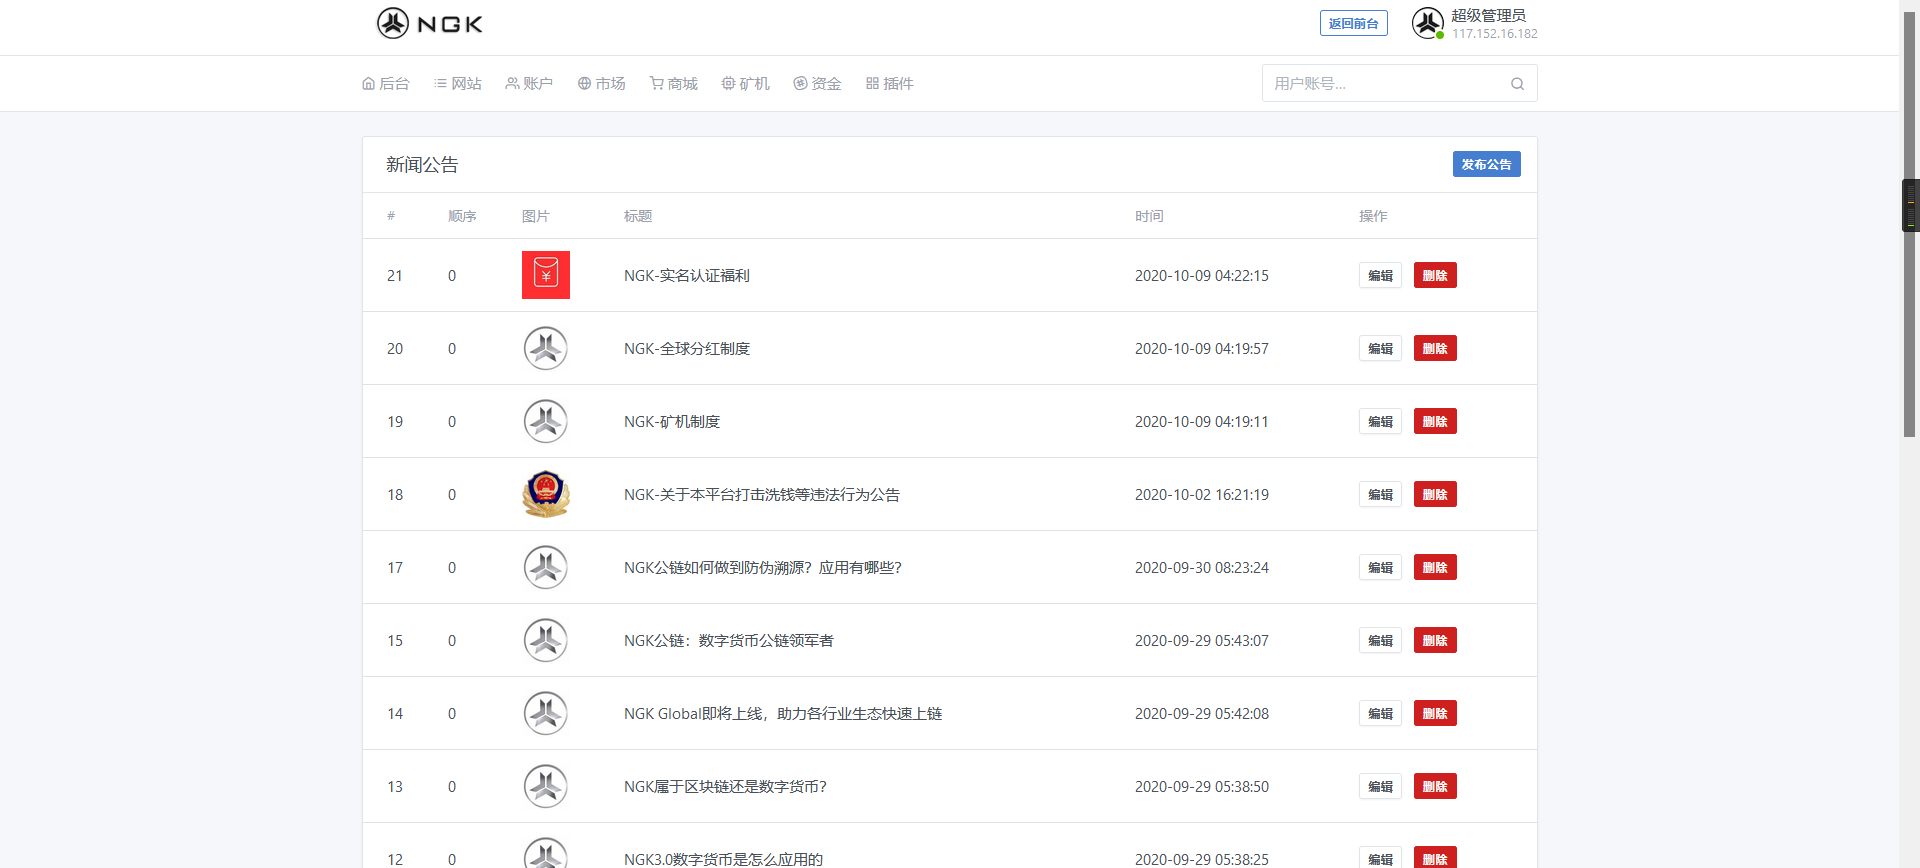Focus the 用户账号 search field

1385,84
